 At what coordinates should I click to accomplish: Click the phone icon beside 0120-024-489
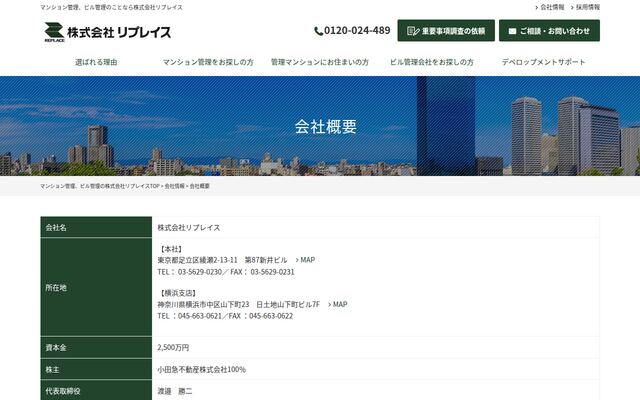318,31
